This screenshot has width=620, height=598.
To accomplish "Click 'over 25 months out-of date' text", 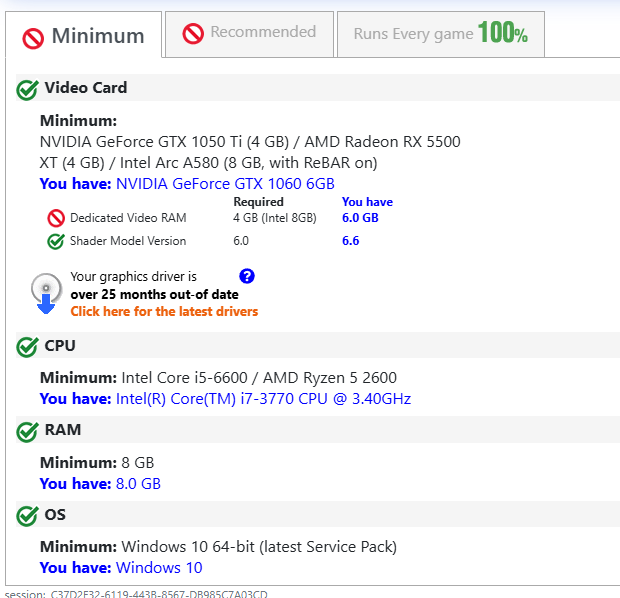I will coord(155,295).
